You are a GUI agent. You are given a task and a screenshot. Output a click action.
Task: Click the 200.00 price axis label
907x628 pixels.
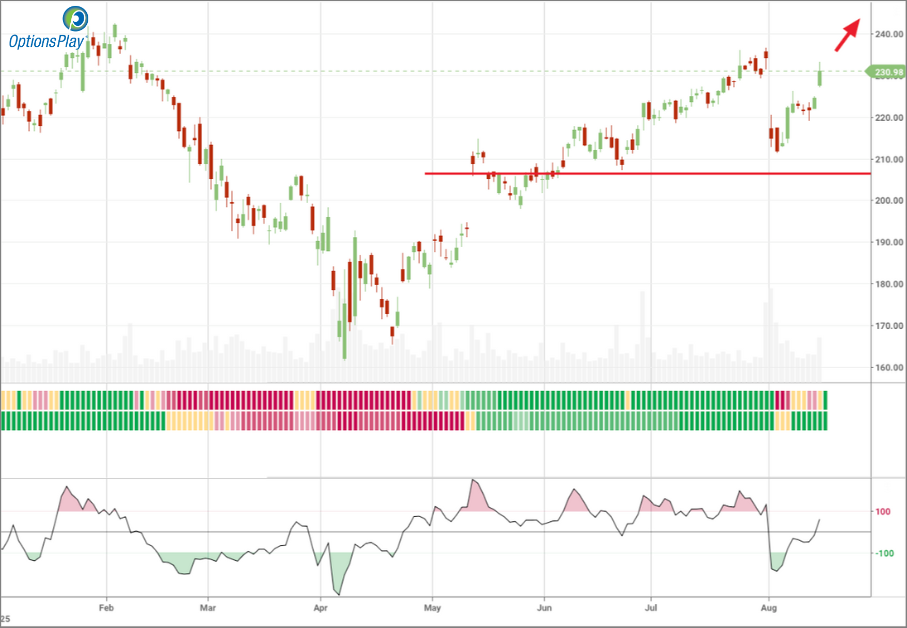pyautogui.click(x=889, y=201)
